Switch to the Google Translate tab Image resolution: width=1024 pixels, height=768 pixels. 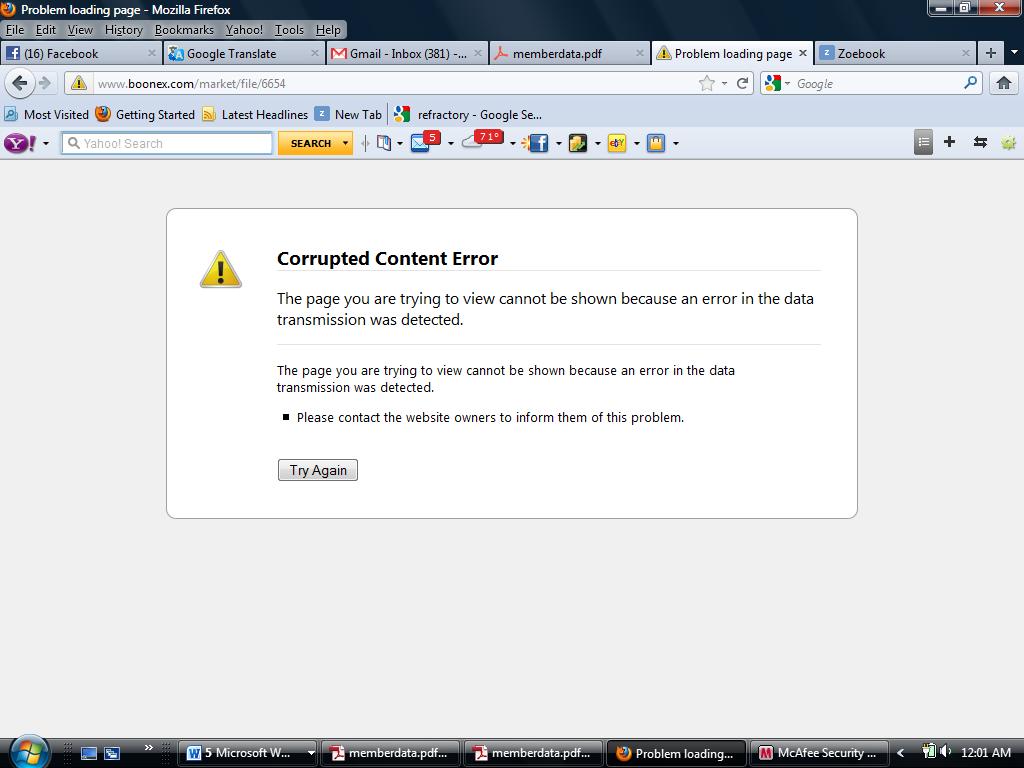pos(243,54)
